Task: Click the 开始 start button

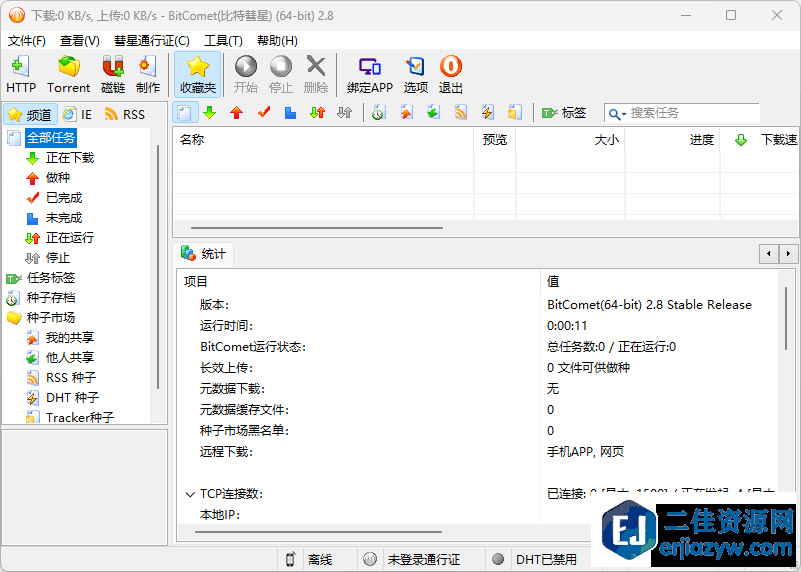Action: click(x=246, y=75)
